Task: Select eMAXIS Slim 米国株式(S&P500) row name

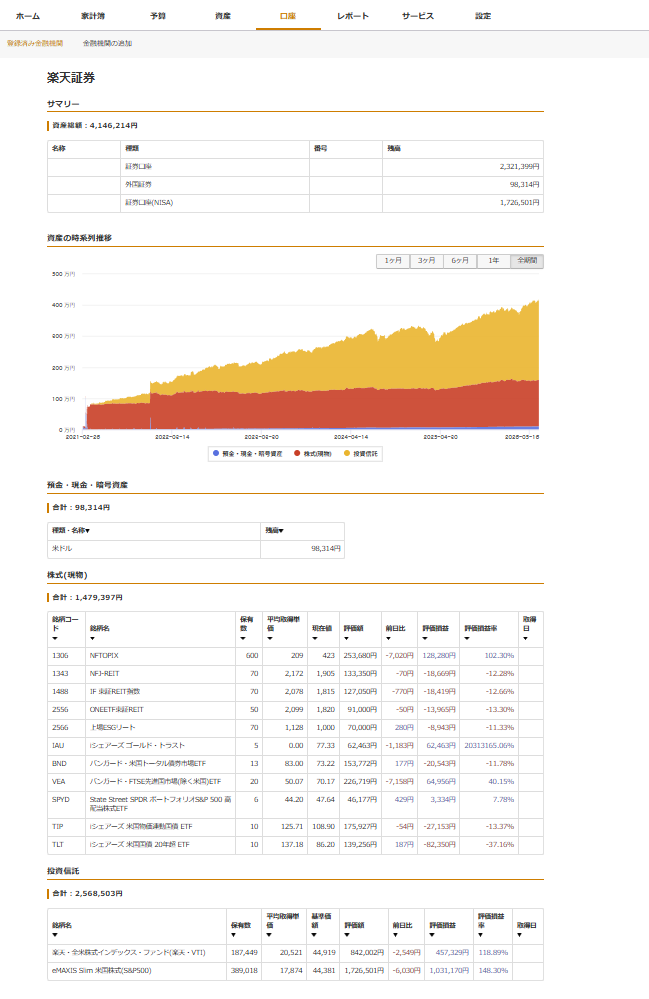Action: click(x=101, y=971)
